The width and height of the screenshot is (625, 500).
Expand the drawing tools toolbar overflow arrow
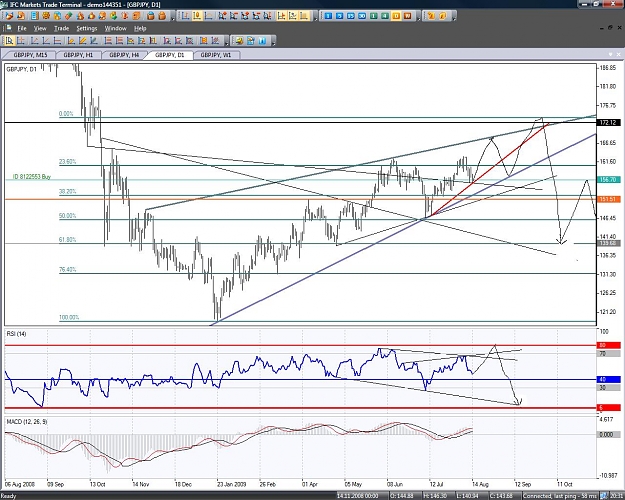click(226, 43)
